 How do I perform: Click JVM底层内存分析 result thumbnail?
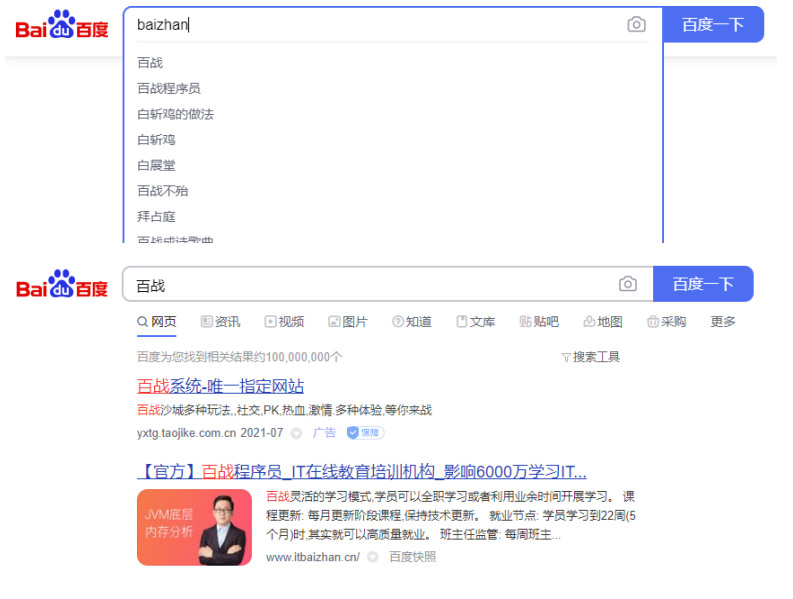pos(194,527)
